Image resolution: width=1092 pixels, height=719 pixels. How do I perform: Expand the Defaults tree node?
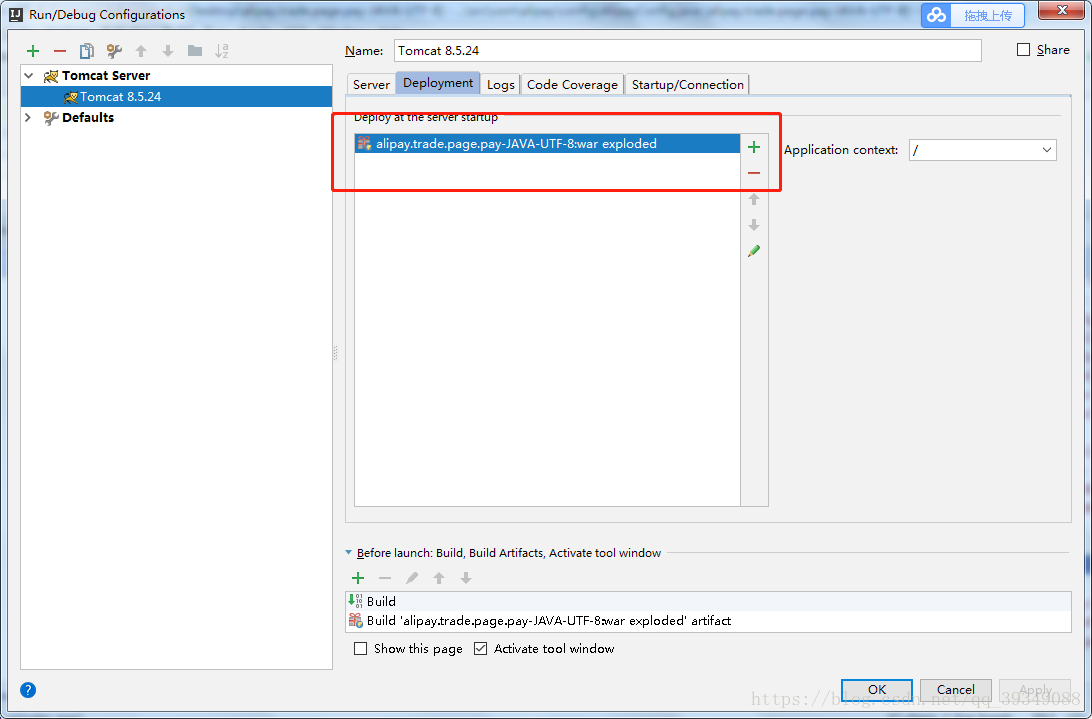pyautogui.click(x=29, y=117)
